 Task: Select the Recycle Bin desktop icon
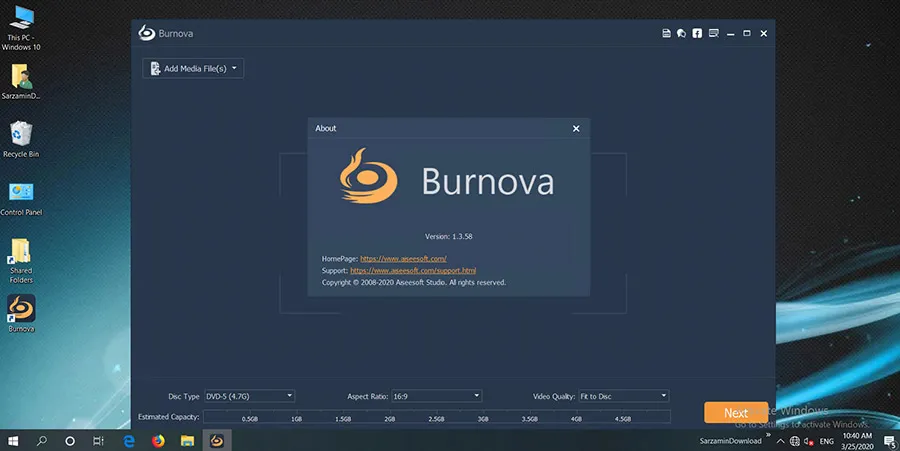[x=21, y=139]
